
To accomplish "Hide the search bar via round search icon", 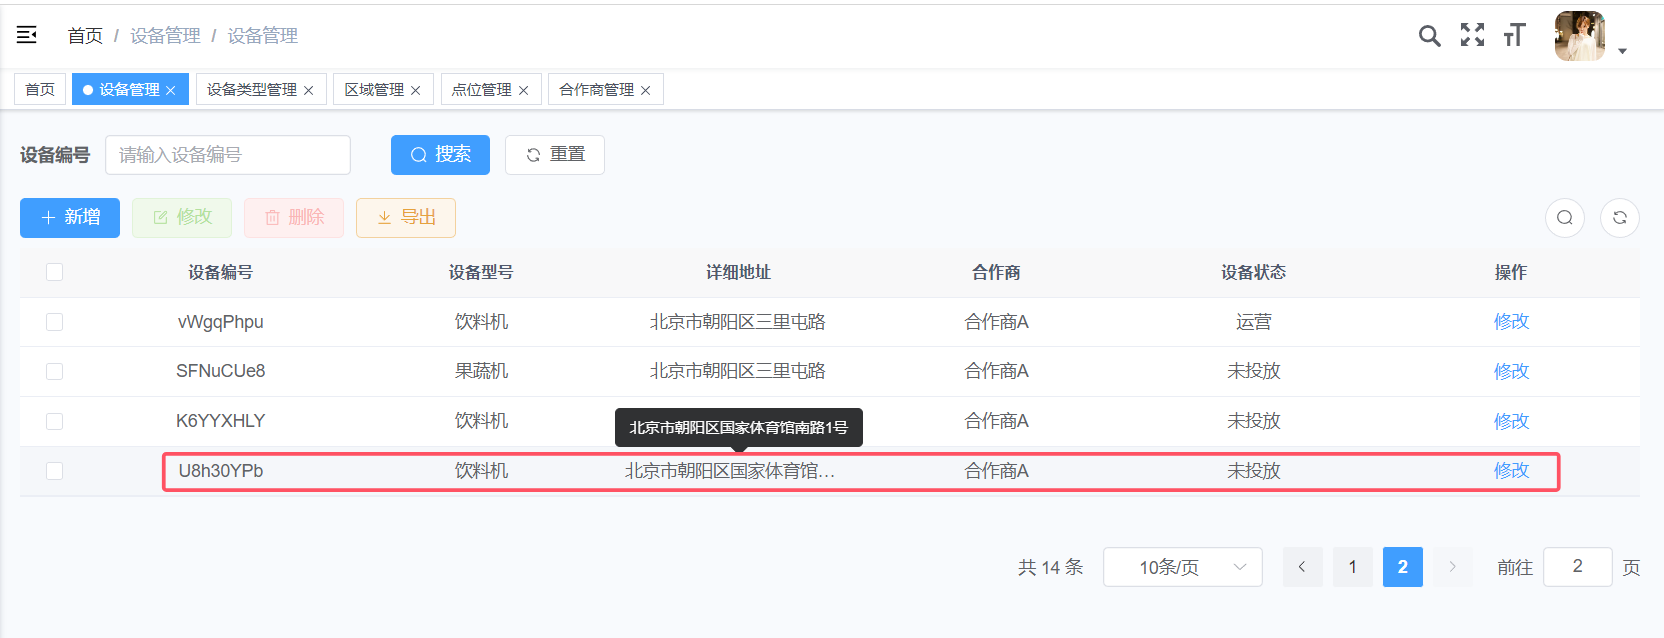I will 1565,218.
